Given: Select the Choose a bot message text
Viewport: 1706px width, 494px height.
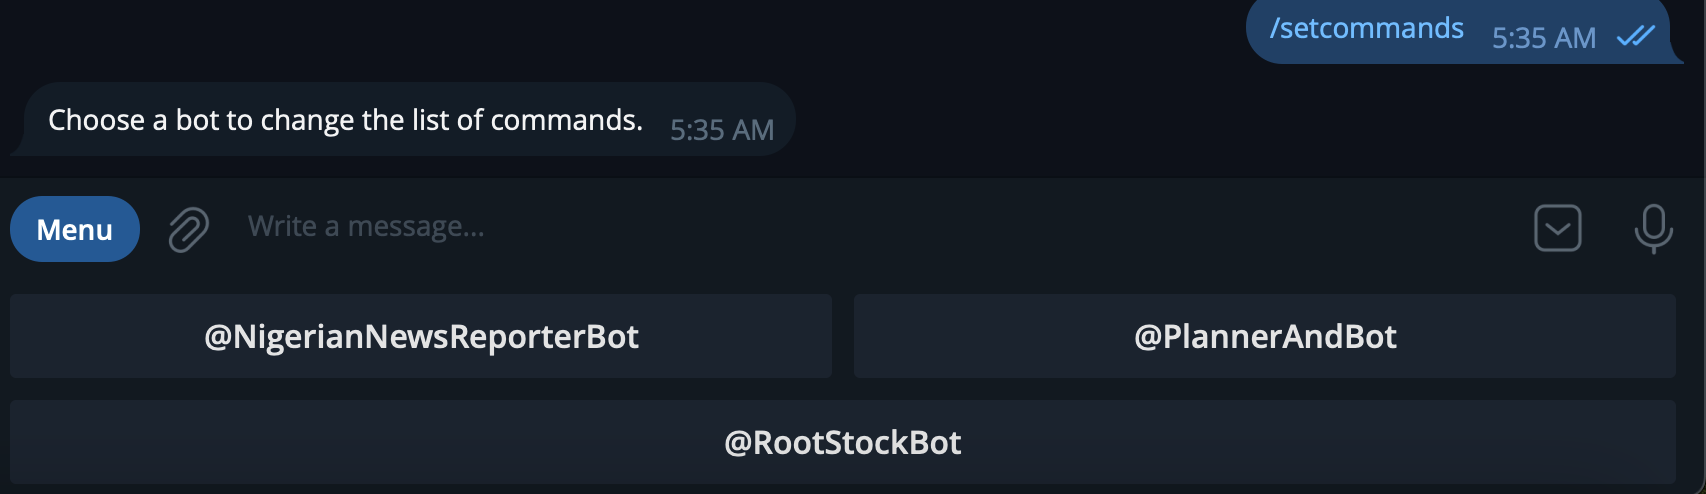Looking at the screenshot, I should pyautogui.click(x=345, y=120).
